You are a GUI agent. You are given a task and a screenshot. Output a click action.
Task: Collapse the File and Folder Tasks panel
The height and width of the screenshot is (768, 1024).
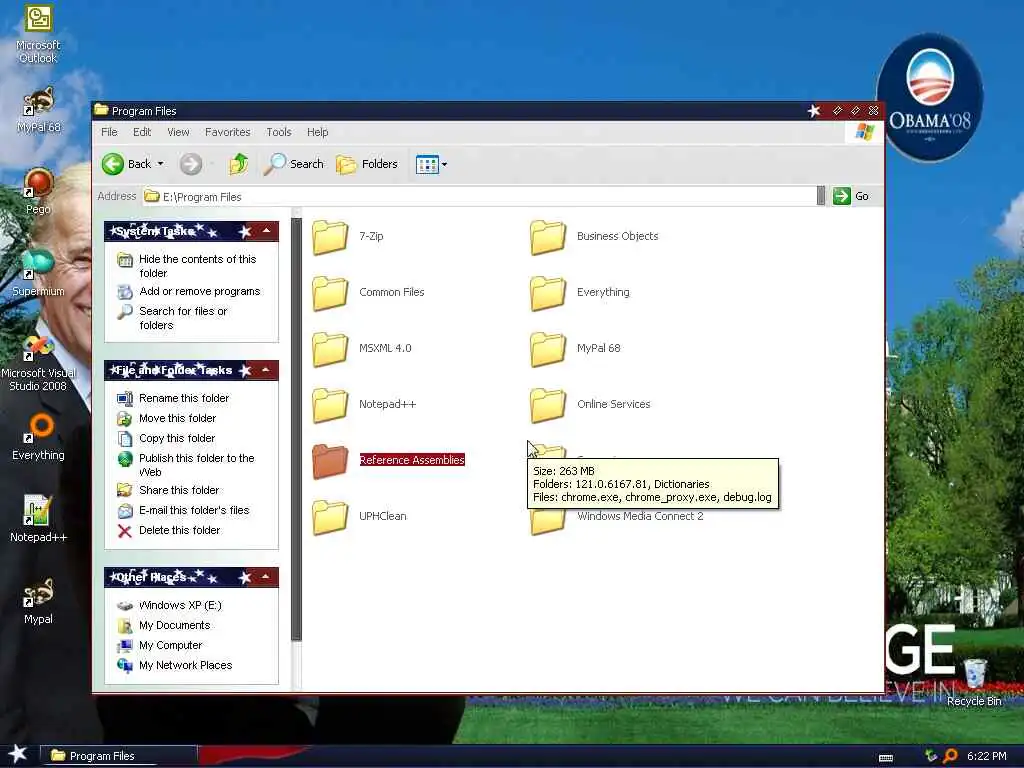[266, 370]
